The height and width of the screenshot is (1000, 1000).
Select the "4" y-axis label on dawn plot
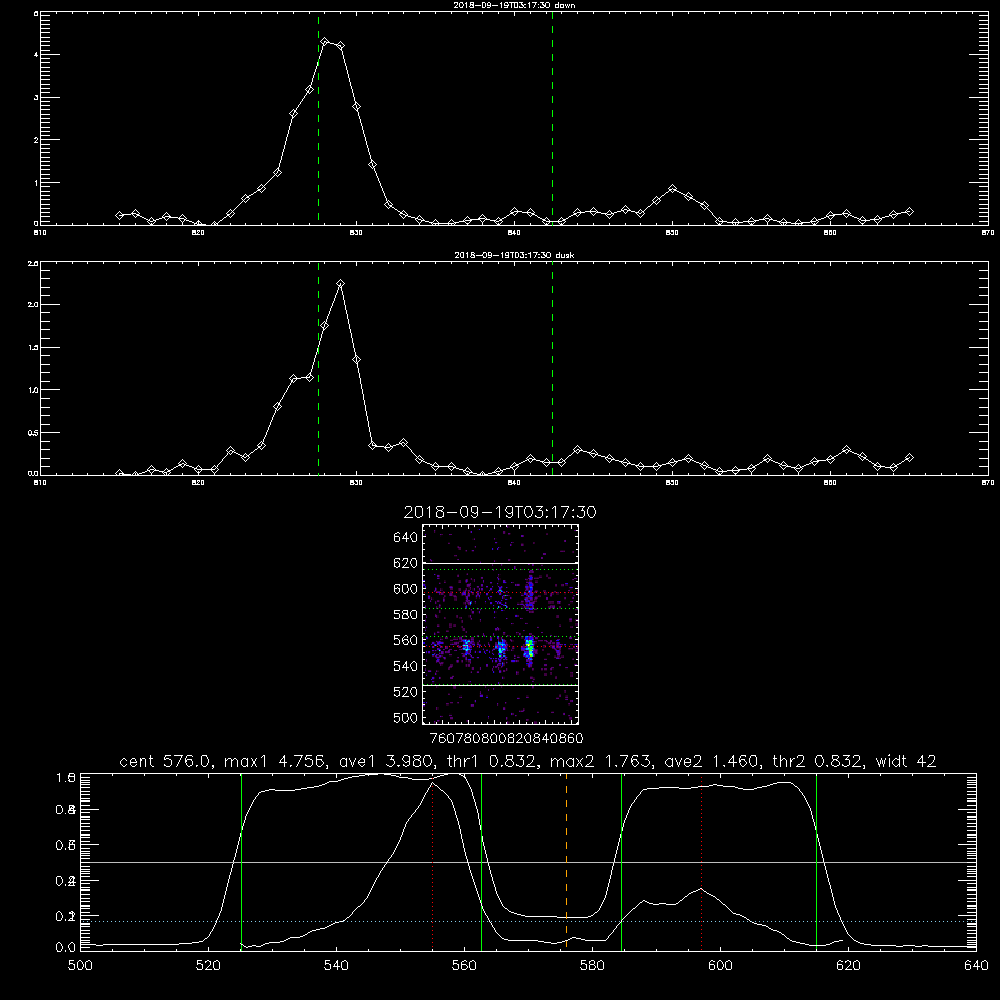(x=36, y=55)
